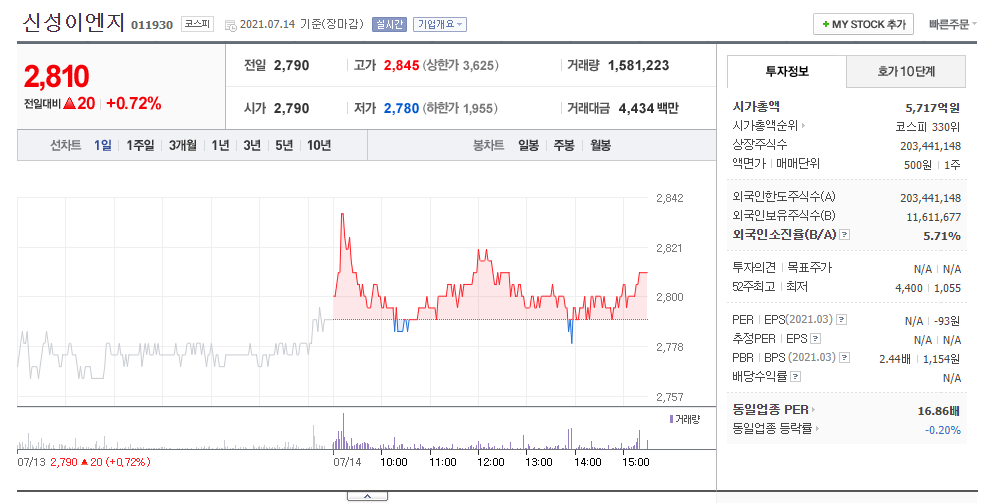
Task: Click the 52주최고 value 4,400
Action: (908, 289)
